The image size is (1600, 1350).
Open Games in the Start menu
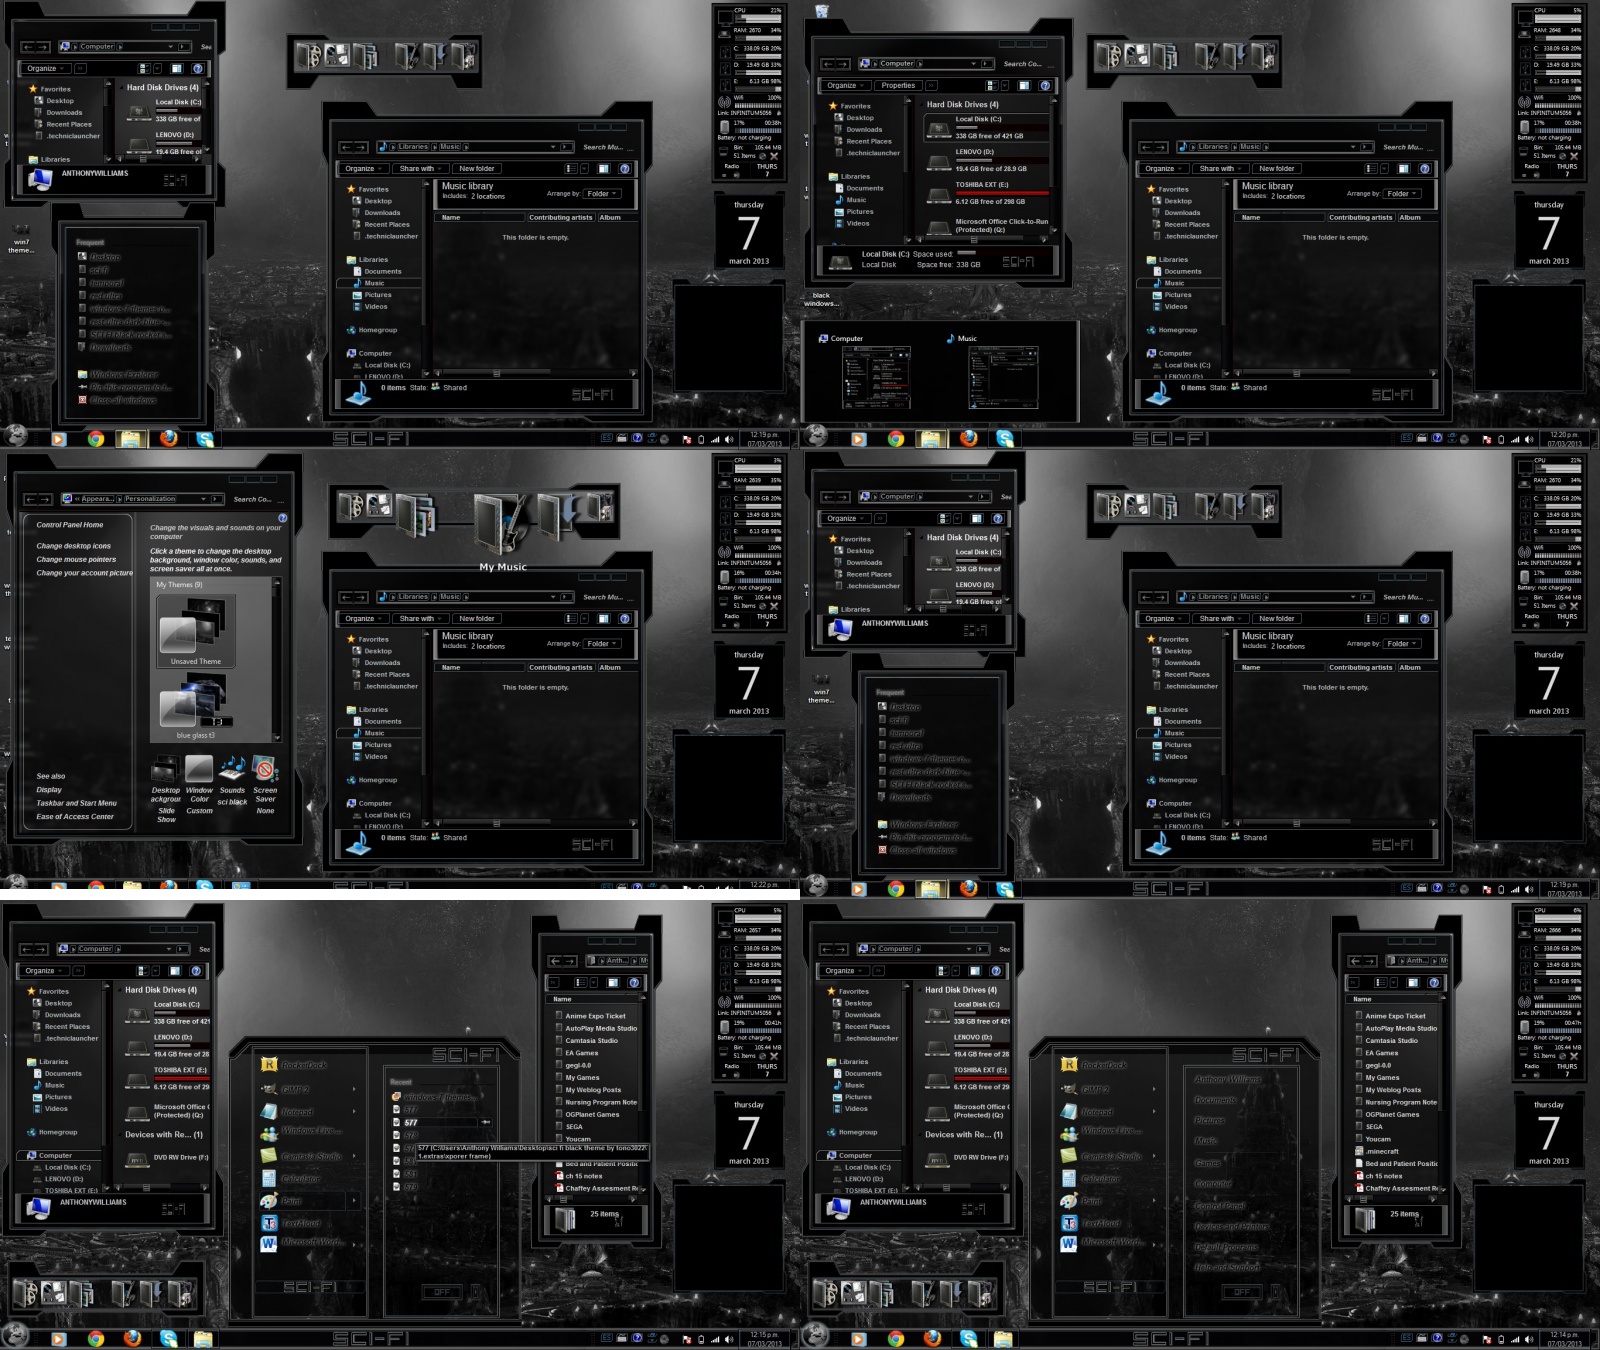click(x=1207, y=1163)
